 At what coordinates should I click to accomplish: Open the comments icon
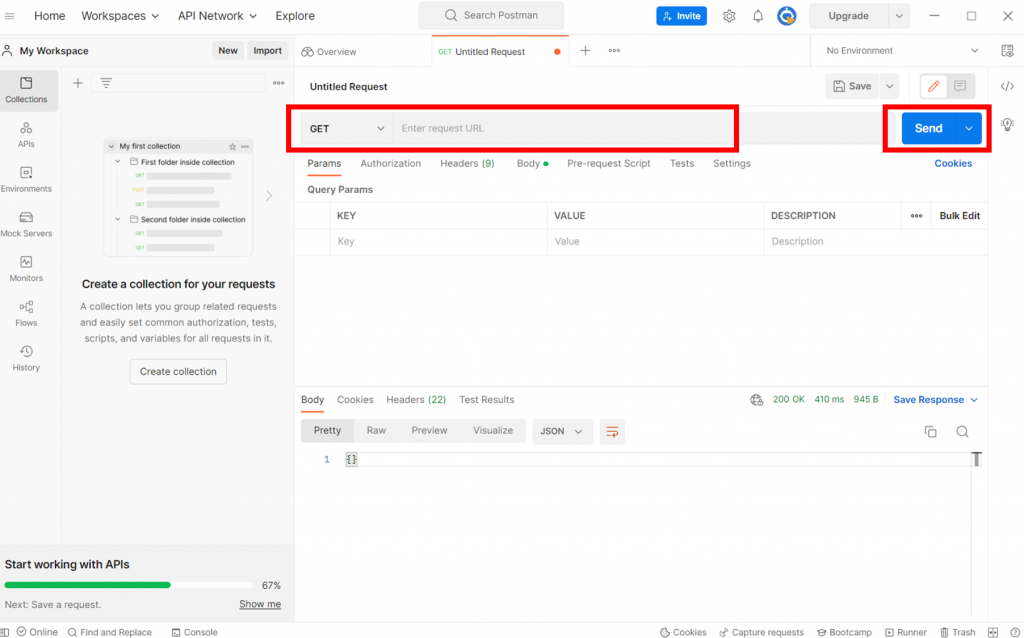coord(960,86)
